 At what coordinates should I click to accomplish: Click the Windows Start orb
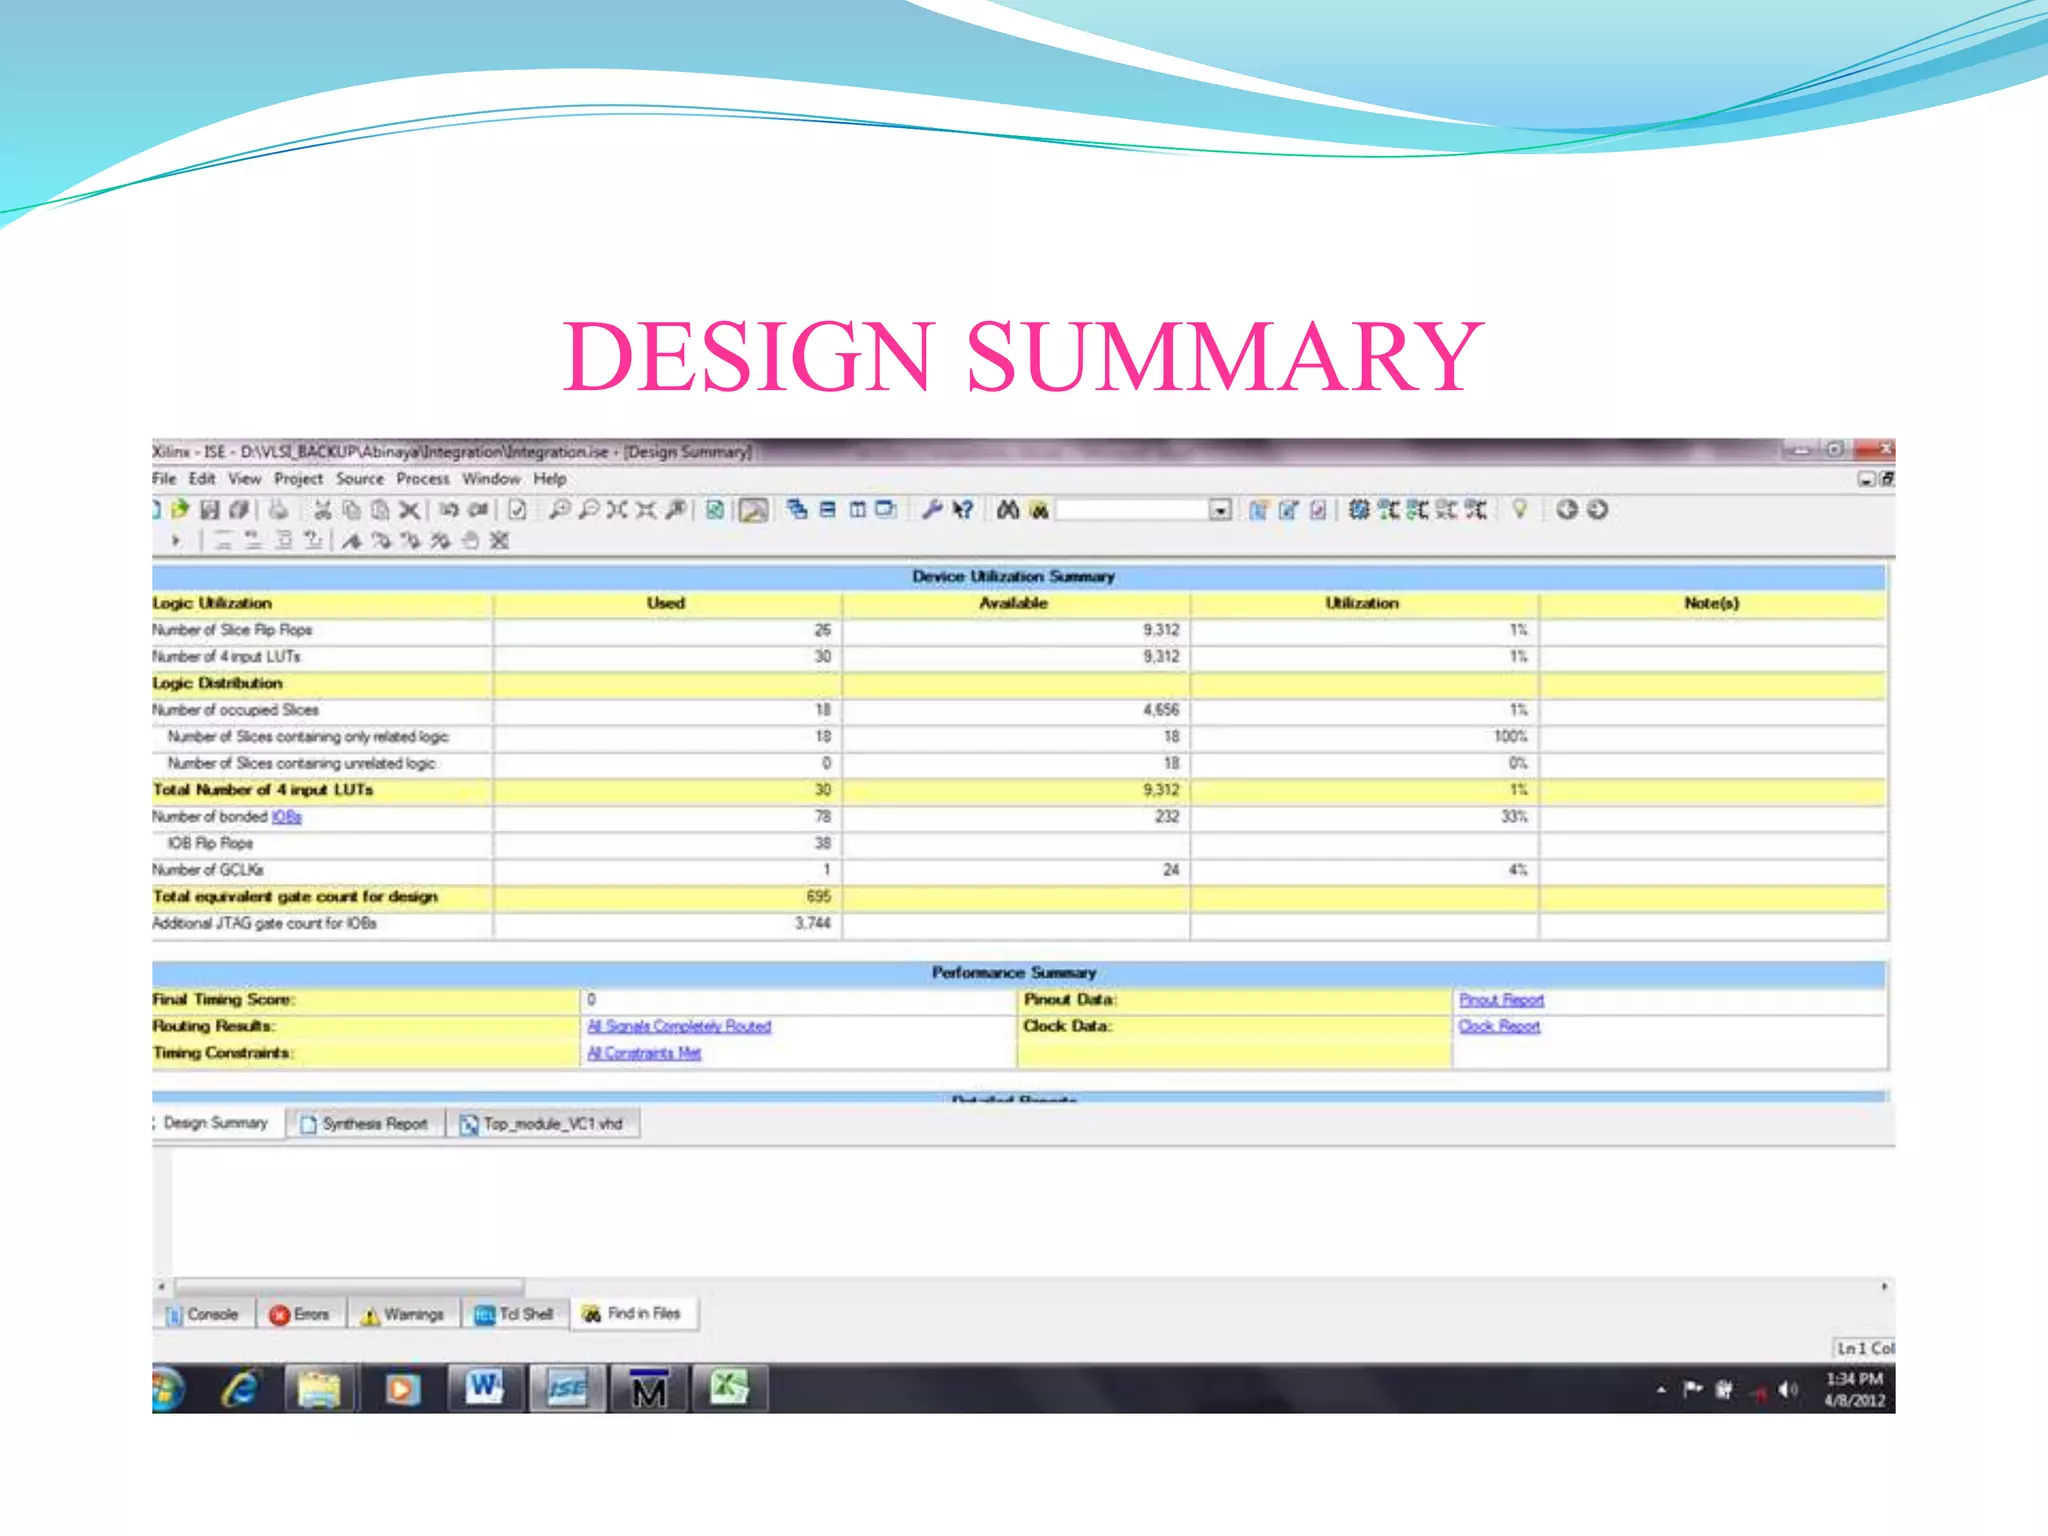pyautogui.click(x=167, y=1389)
